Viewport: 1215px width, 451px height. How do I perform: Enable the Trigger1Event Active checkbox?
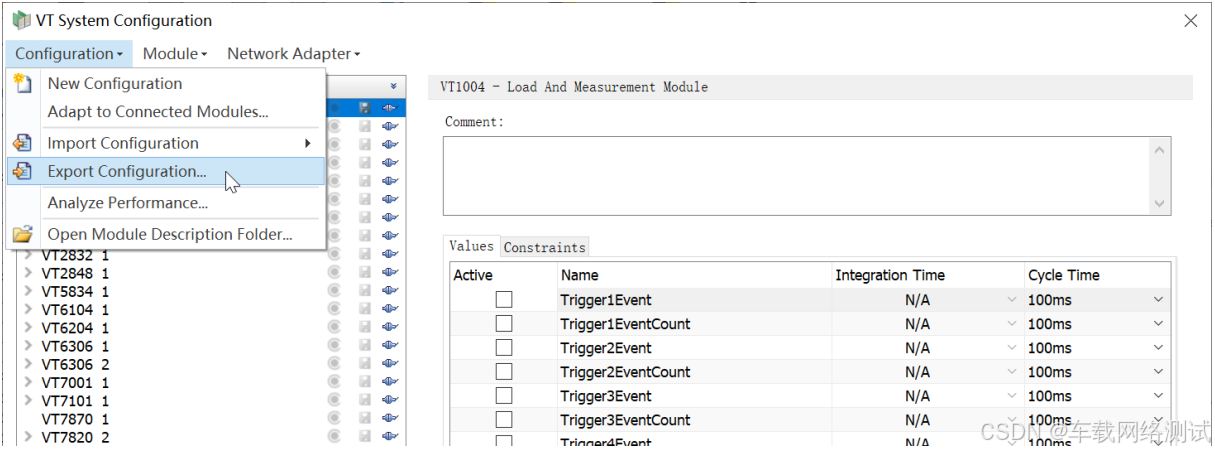(504, 299)
